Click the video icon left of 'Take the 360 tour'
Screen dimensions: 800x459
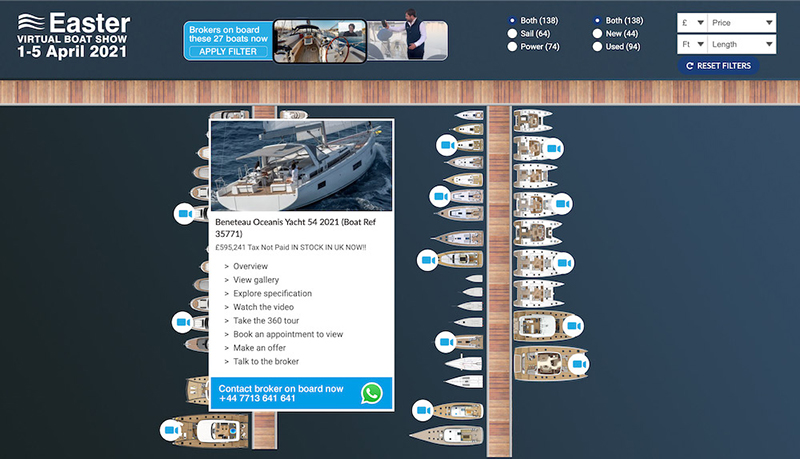pos(183,322)
